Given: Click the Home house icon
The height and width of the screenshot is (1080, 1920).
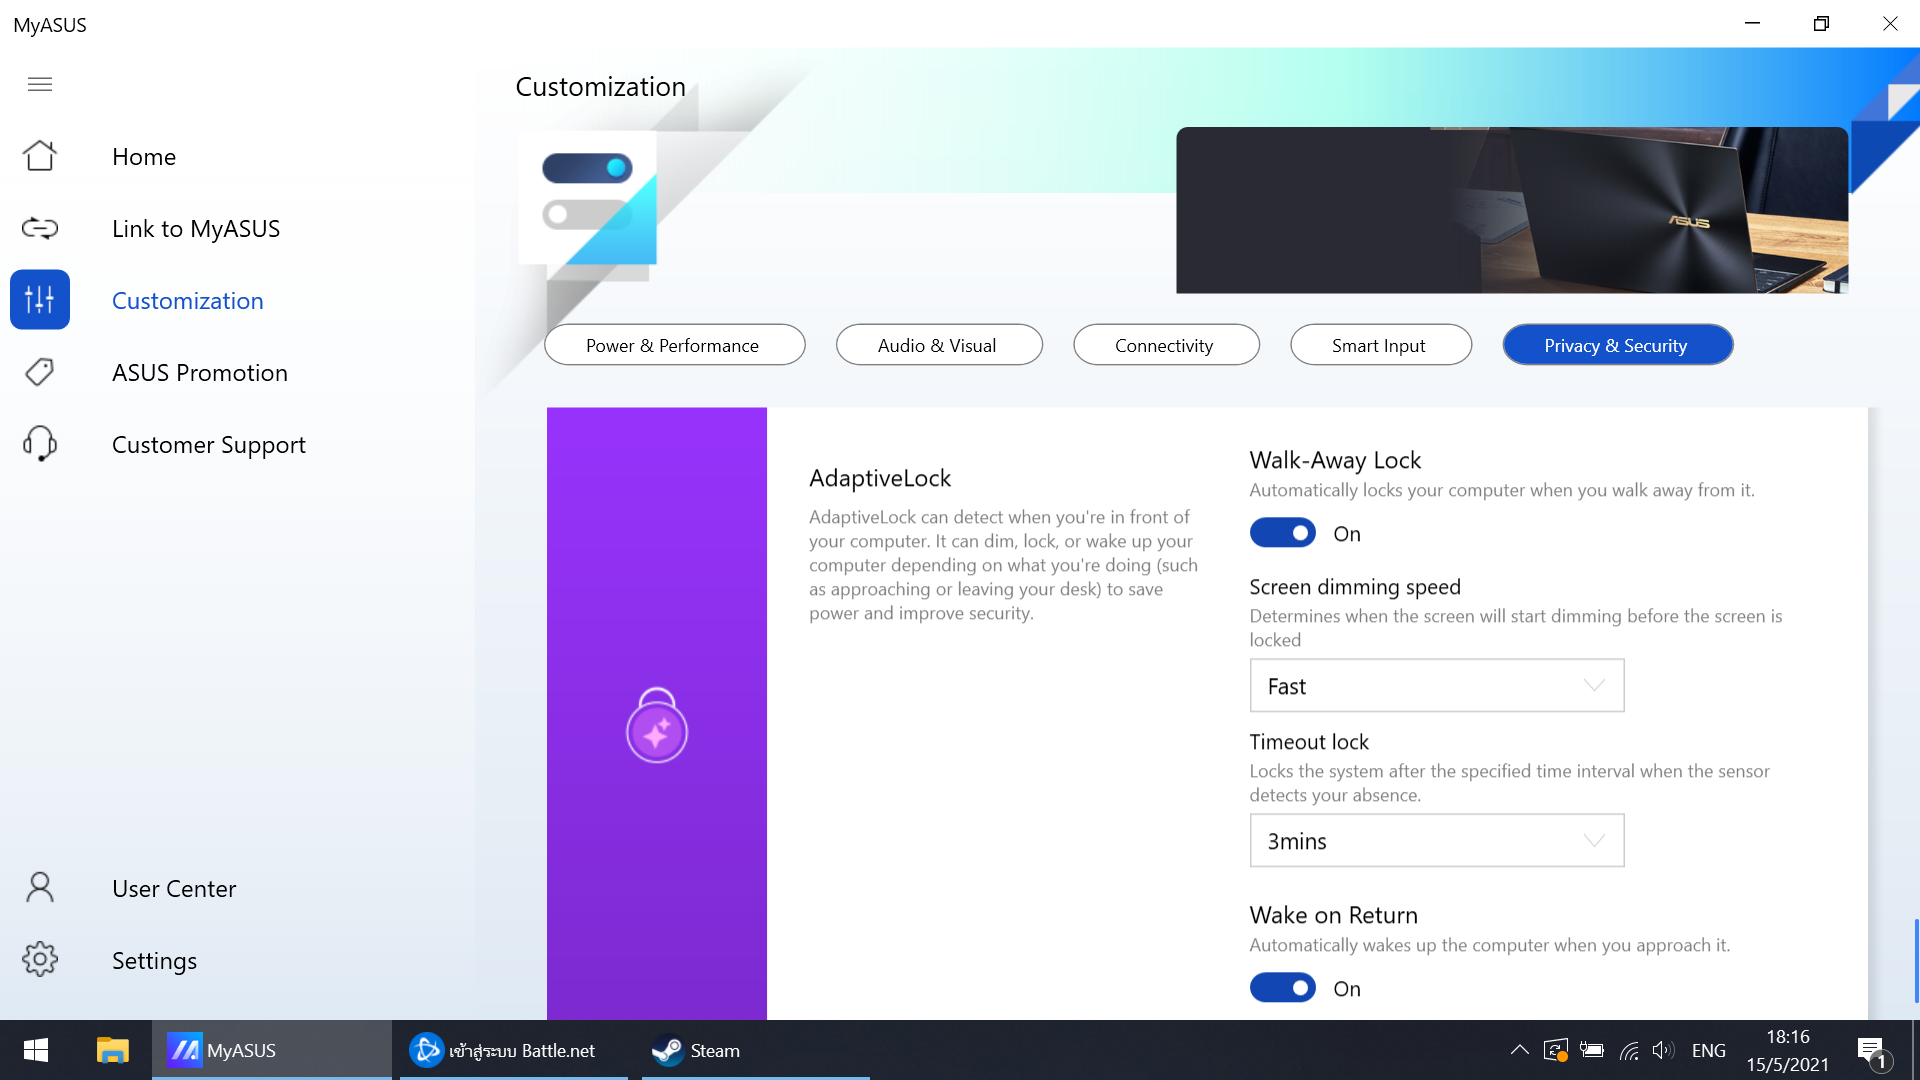Looking at the screenshot, I should click(40, 156).
